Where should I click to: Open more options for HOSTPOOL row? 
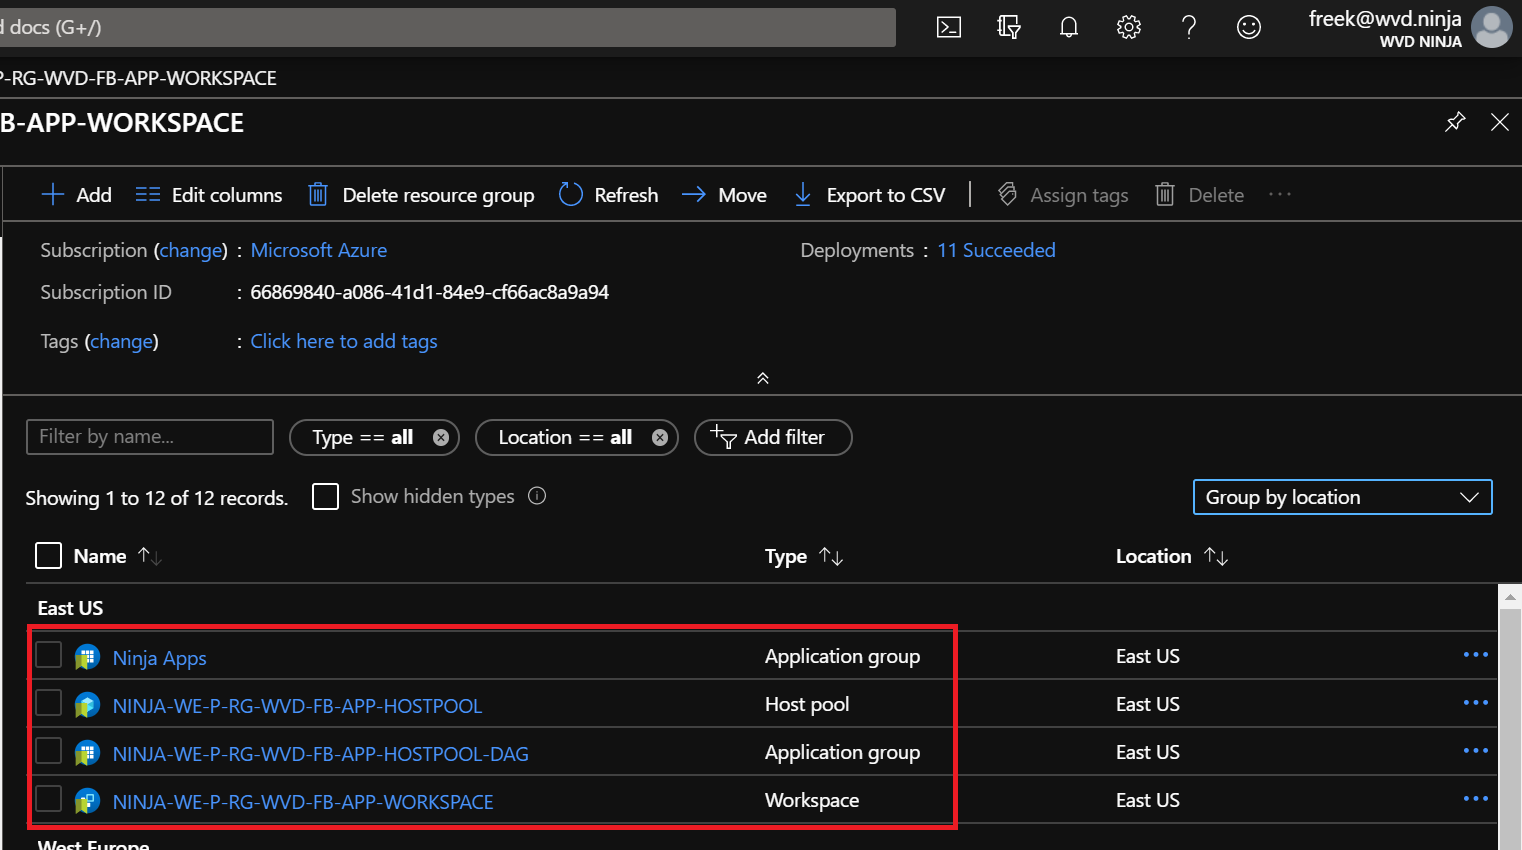1476,703
